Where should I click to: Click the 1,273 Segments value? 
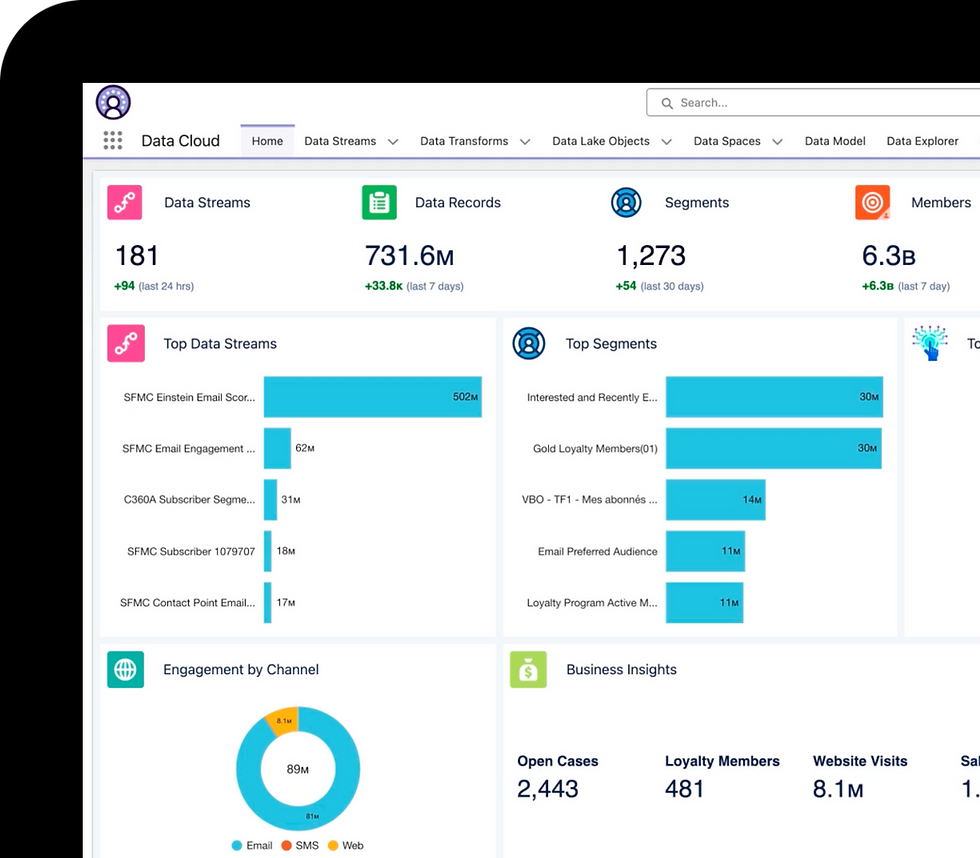[x=651, y=256]
